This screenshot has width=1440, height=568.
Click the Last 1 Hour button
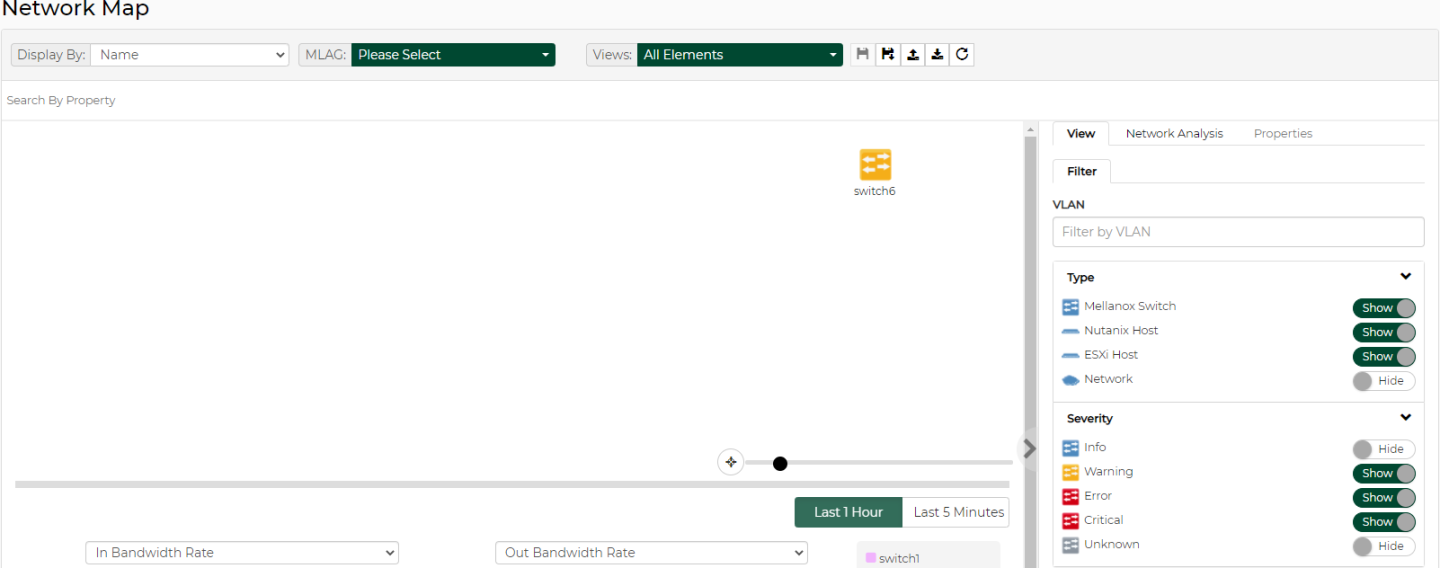pos(848,512)
